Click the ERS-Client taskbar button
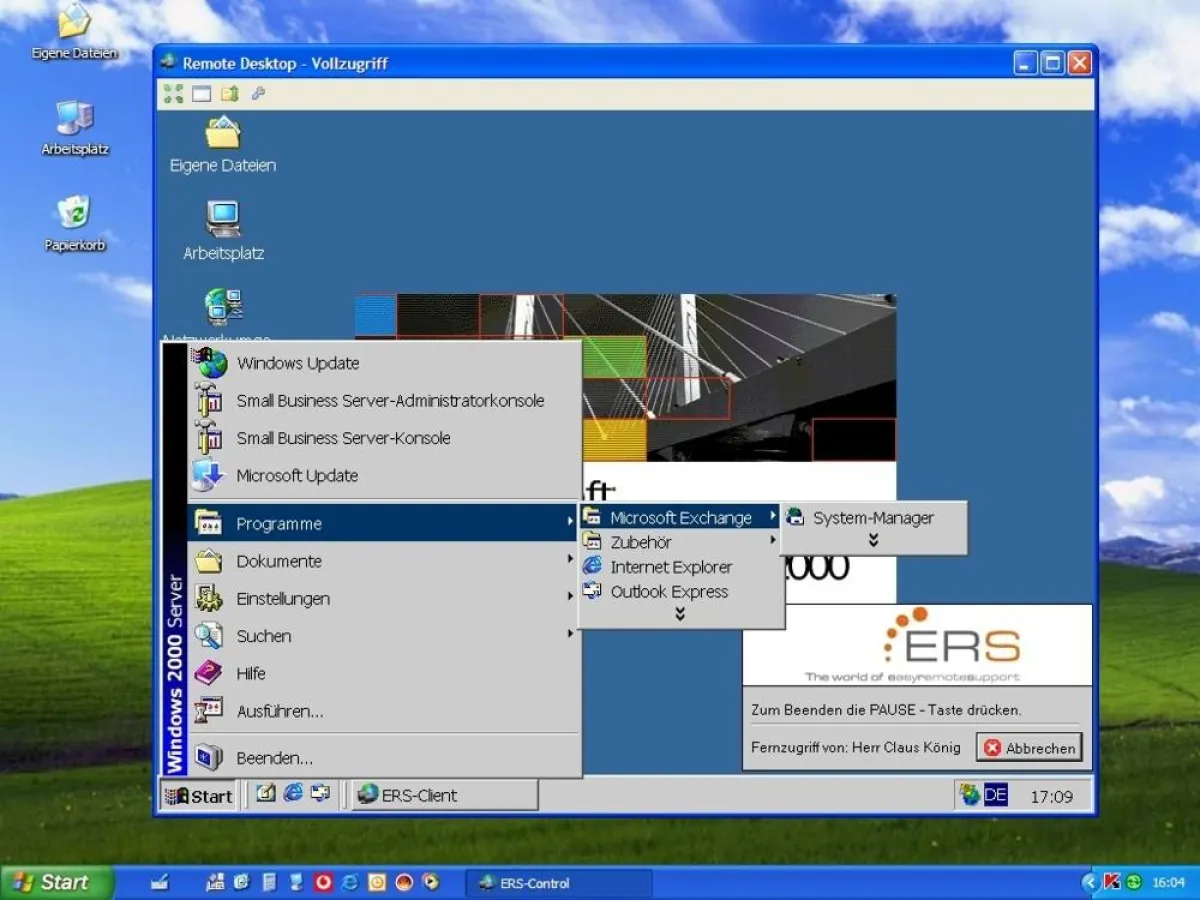This screenshot has height=900, width=1200. coord(444,796)
